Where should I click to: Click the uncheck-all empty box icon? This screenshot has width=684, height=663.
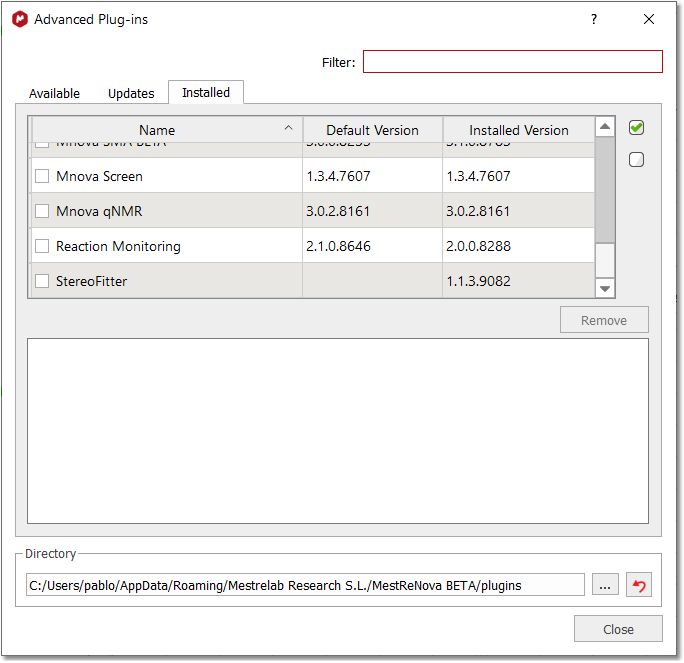tap(636, 160)
